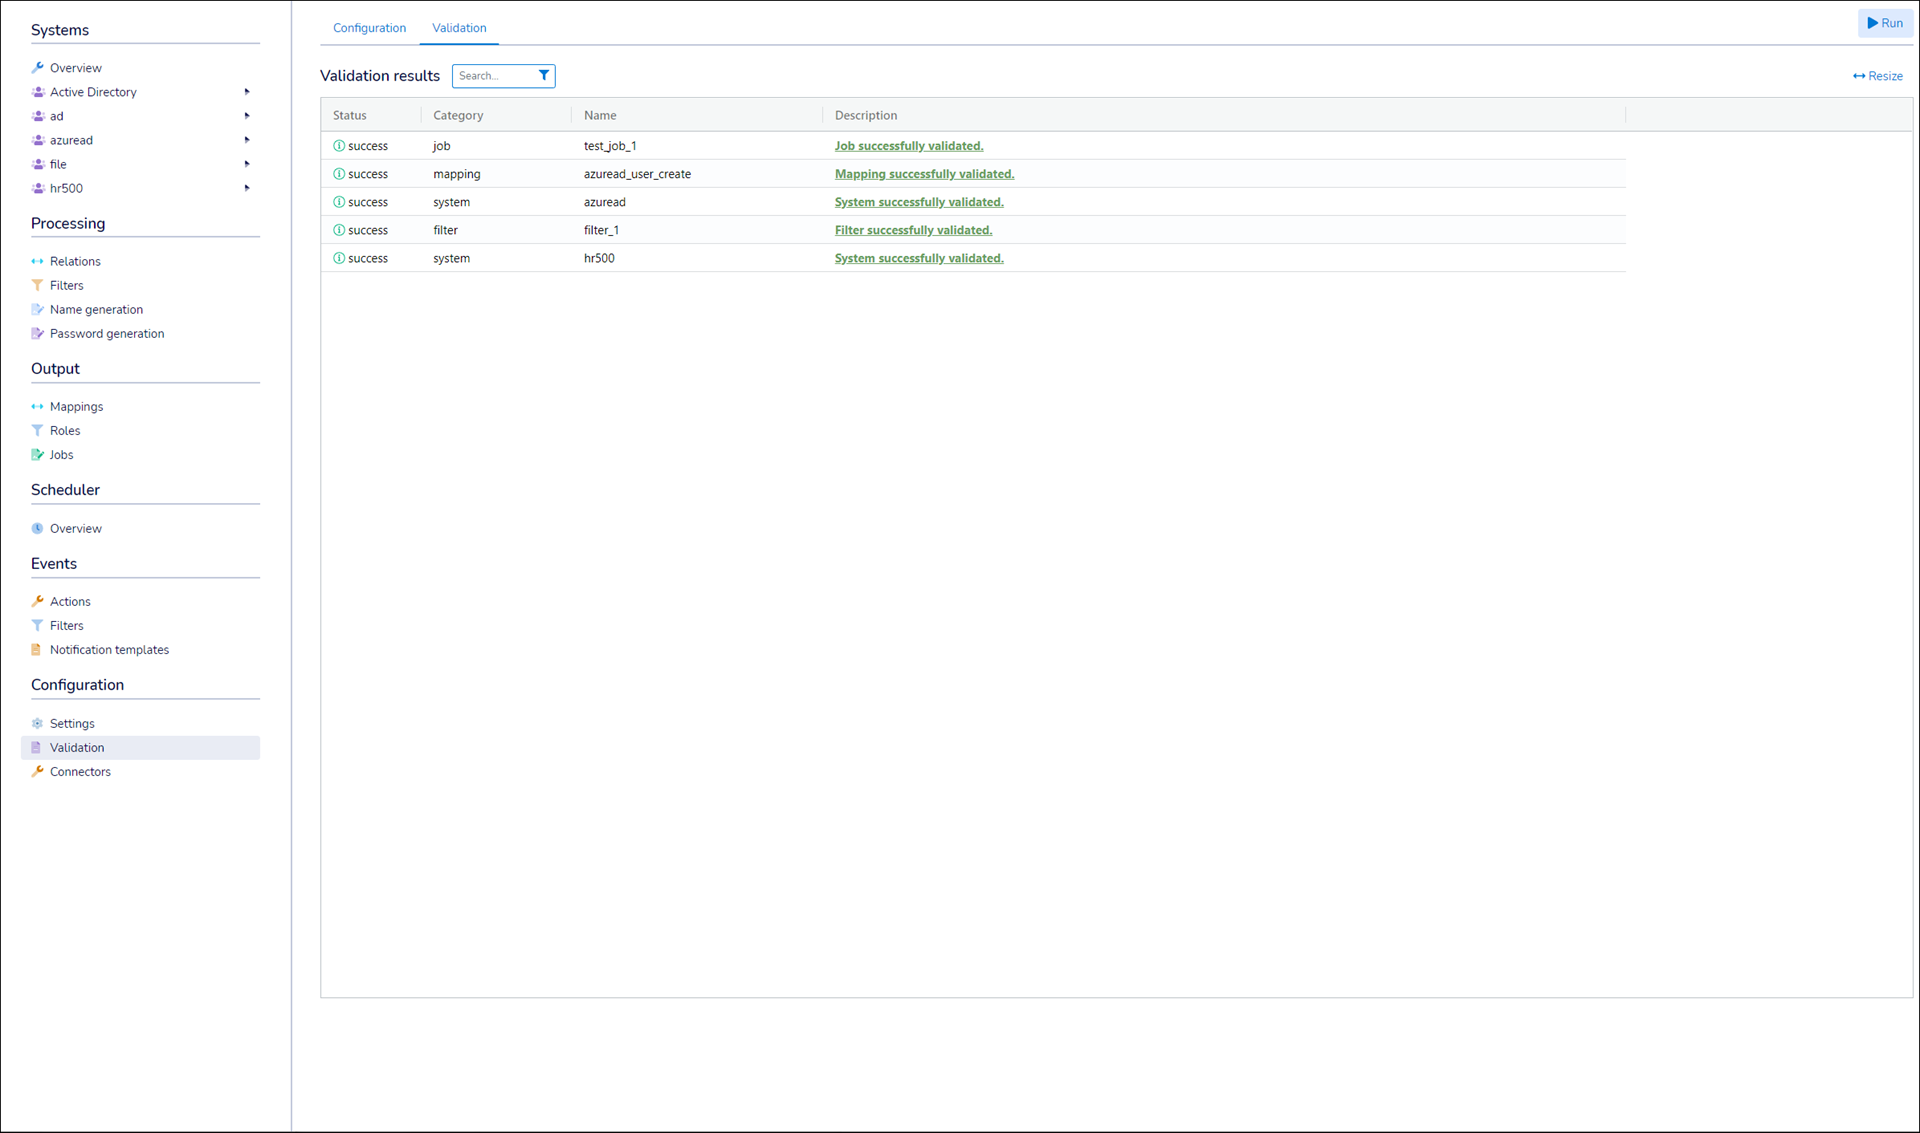Click the Jobs icon under Output
The image size is (1920, 1133).
tap(37, 455)
